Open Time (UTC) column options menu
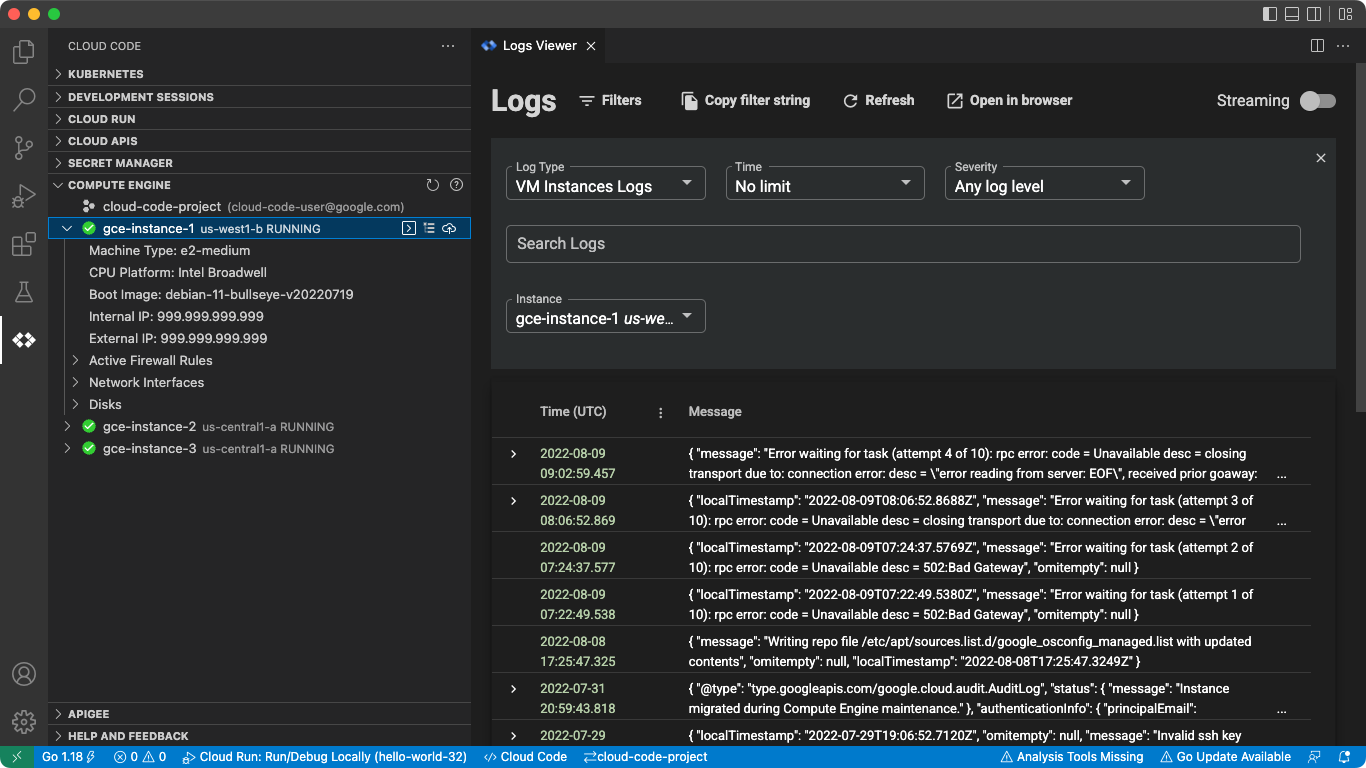 pos(660,412)
